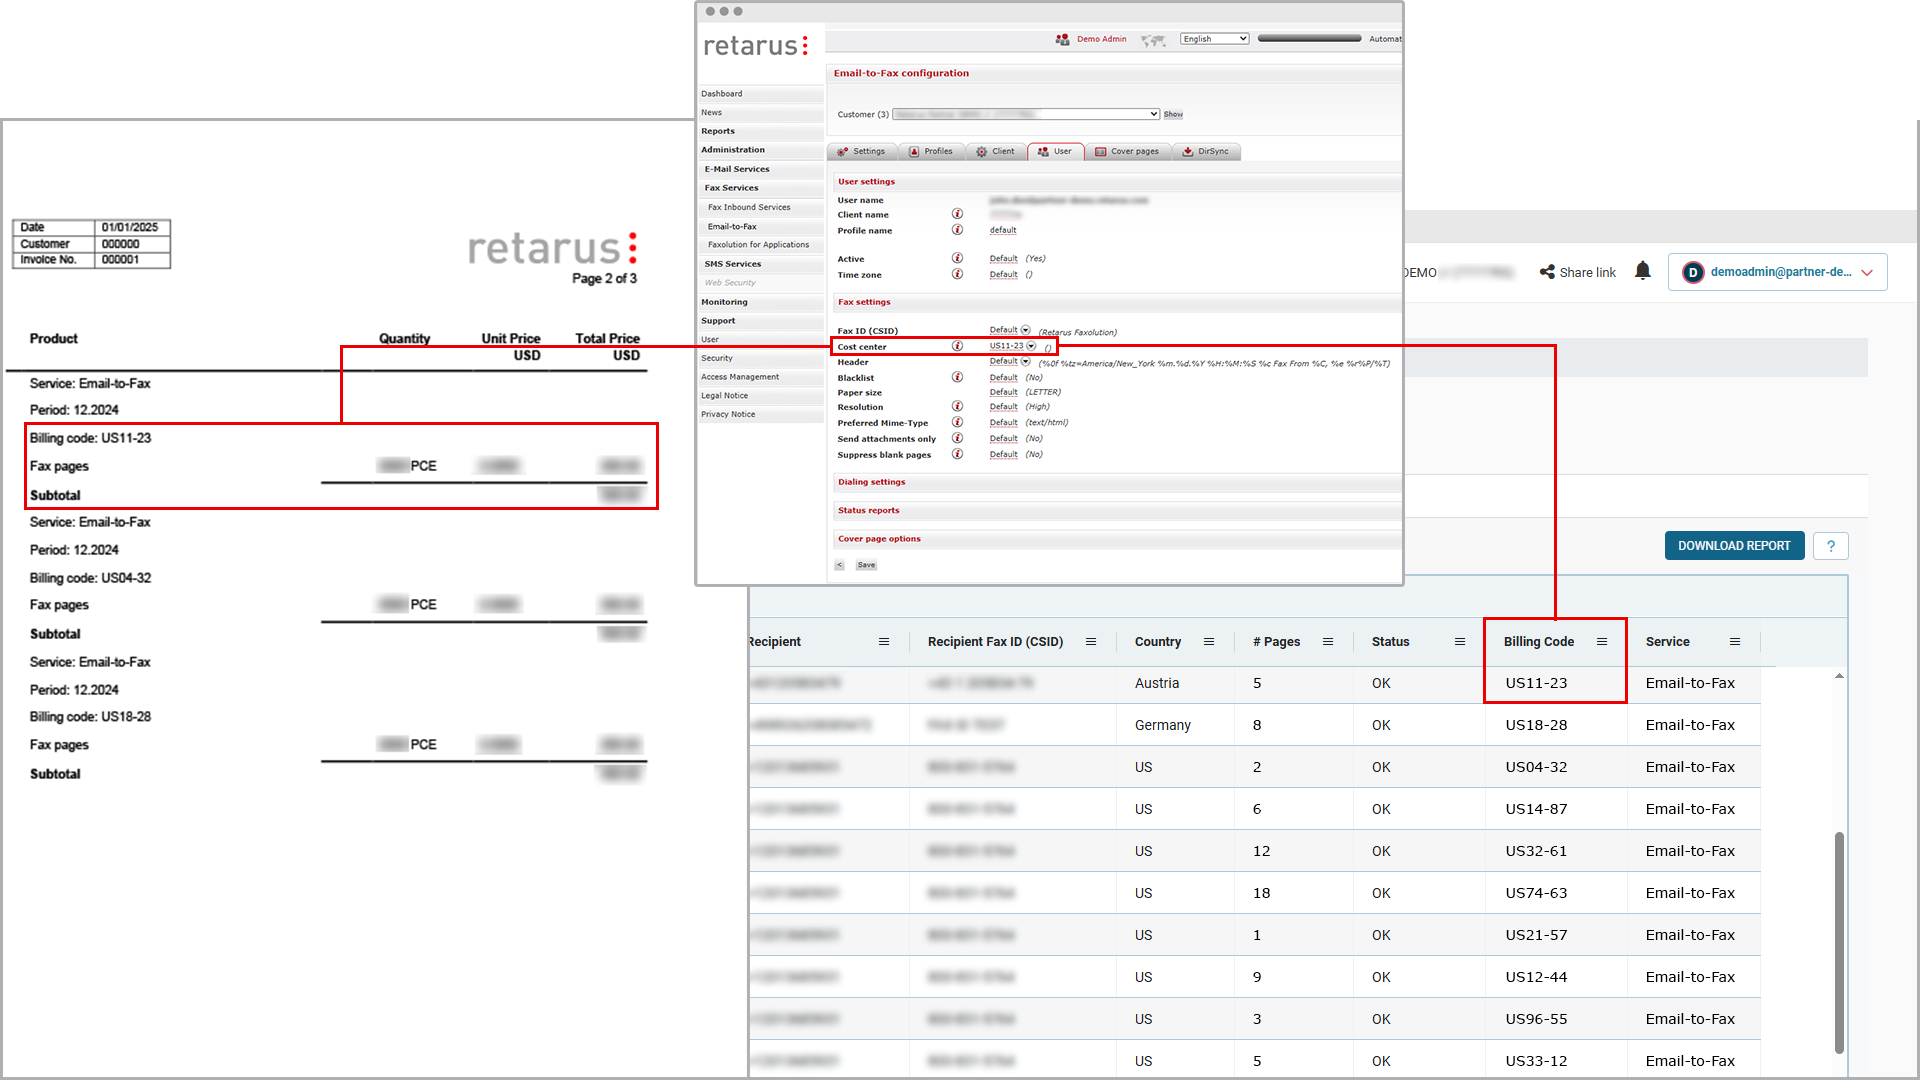Open the Recipient Fax ID column menu icon
Screen dimensions: 1920x1080
coord(1091,642)
